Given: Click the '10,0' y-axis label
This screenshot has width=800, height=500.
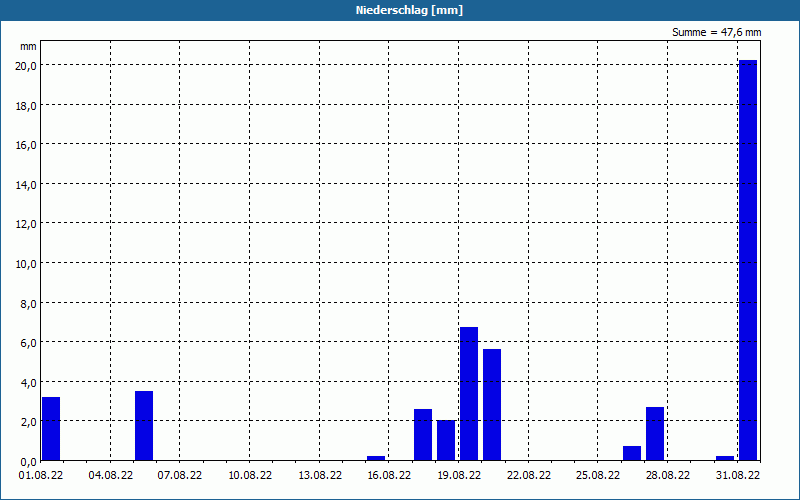Looking at the screenshot, I should point(26,264).
